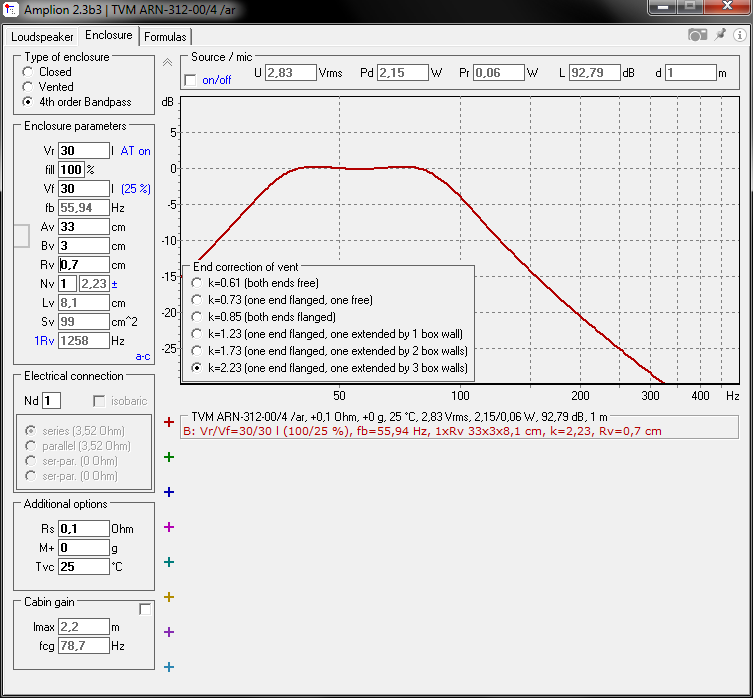
Task: Open the info icon at top right
Action: pos(740,35)
